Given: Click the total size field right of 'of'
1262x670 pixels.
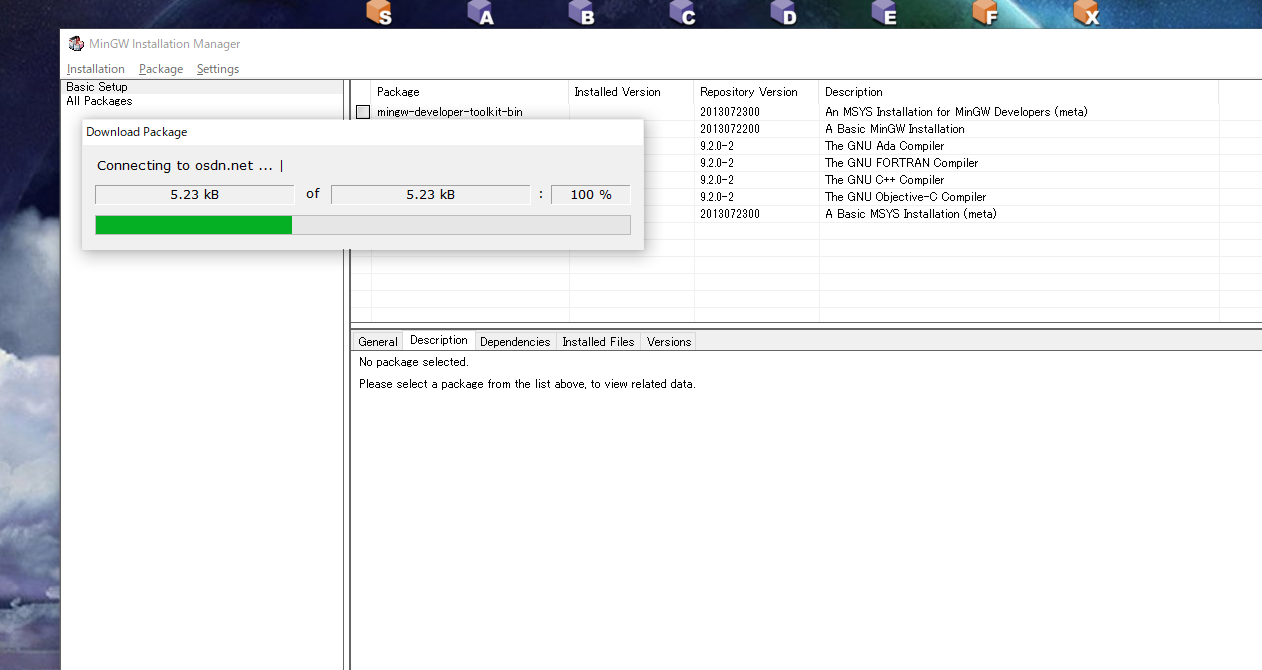Looking at the screenshot, I should pos(431,195).
